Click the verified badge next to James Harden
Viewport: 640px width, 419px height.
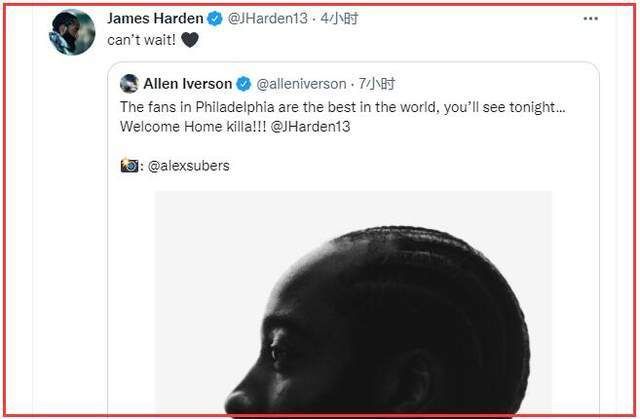point(215,19)
